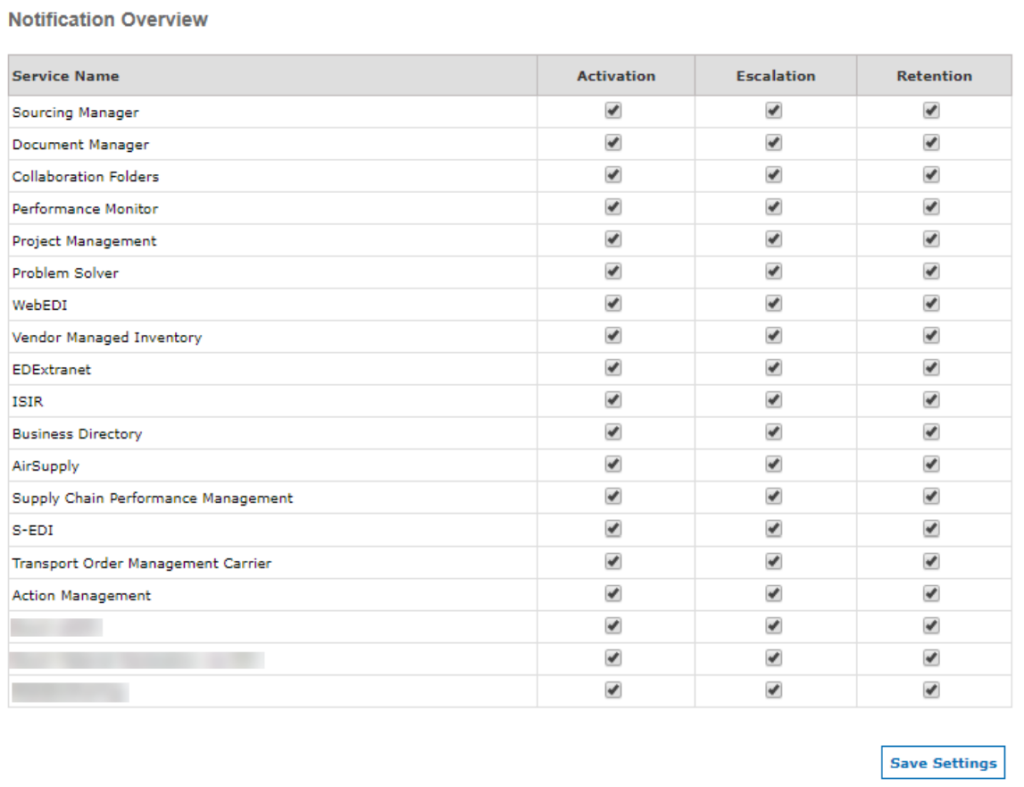The image size is (1024, 787).
Task: Toggle Escalation for Document Manager
Action: [x=773, y=142]
